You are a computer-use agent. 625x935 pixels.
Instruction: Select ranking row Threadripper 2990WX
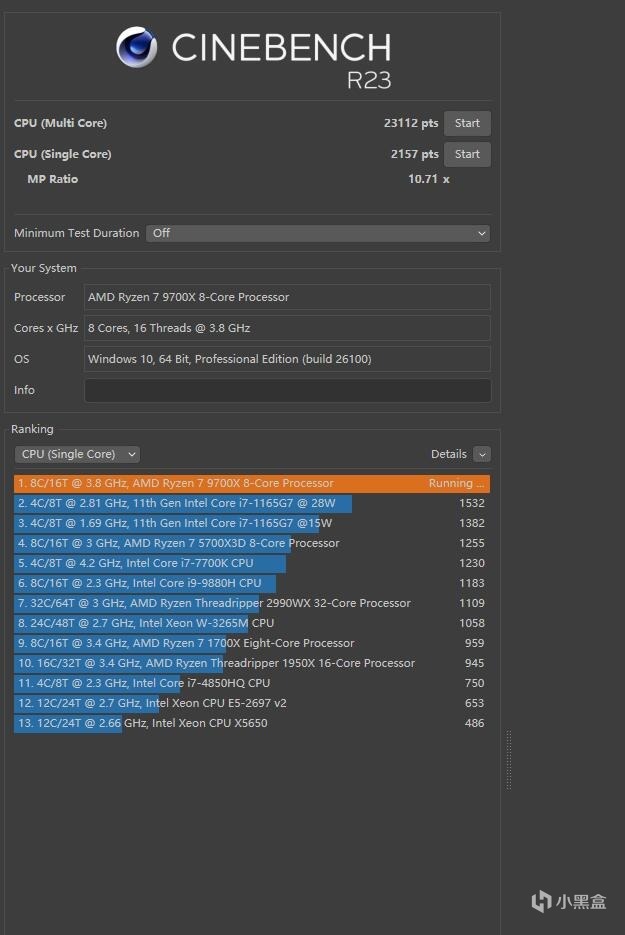click(252, 603)
